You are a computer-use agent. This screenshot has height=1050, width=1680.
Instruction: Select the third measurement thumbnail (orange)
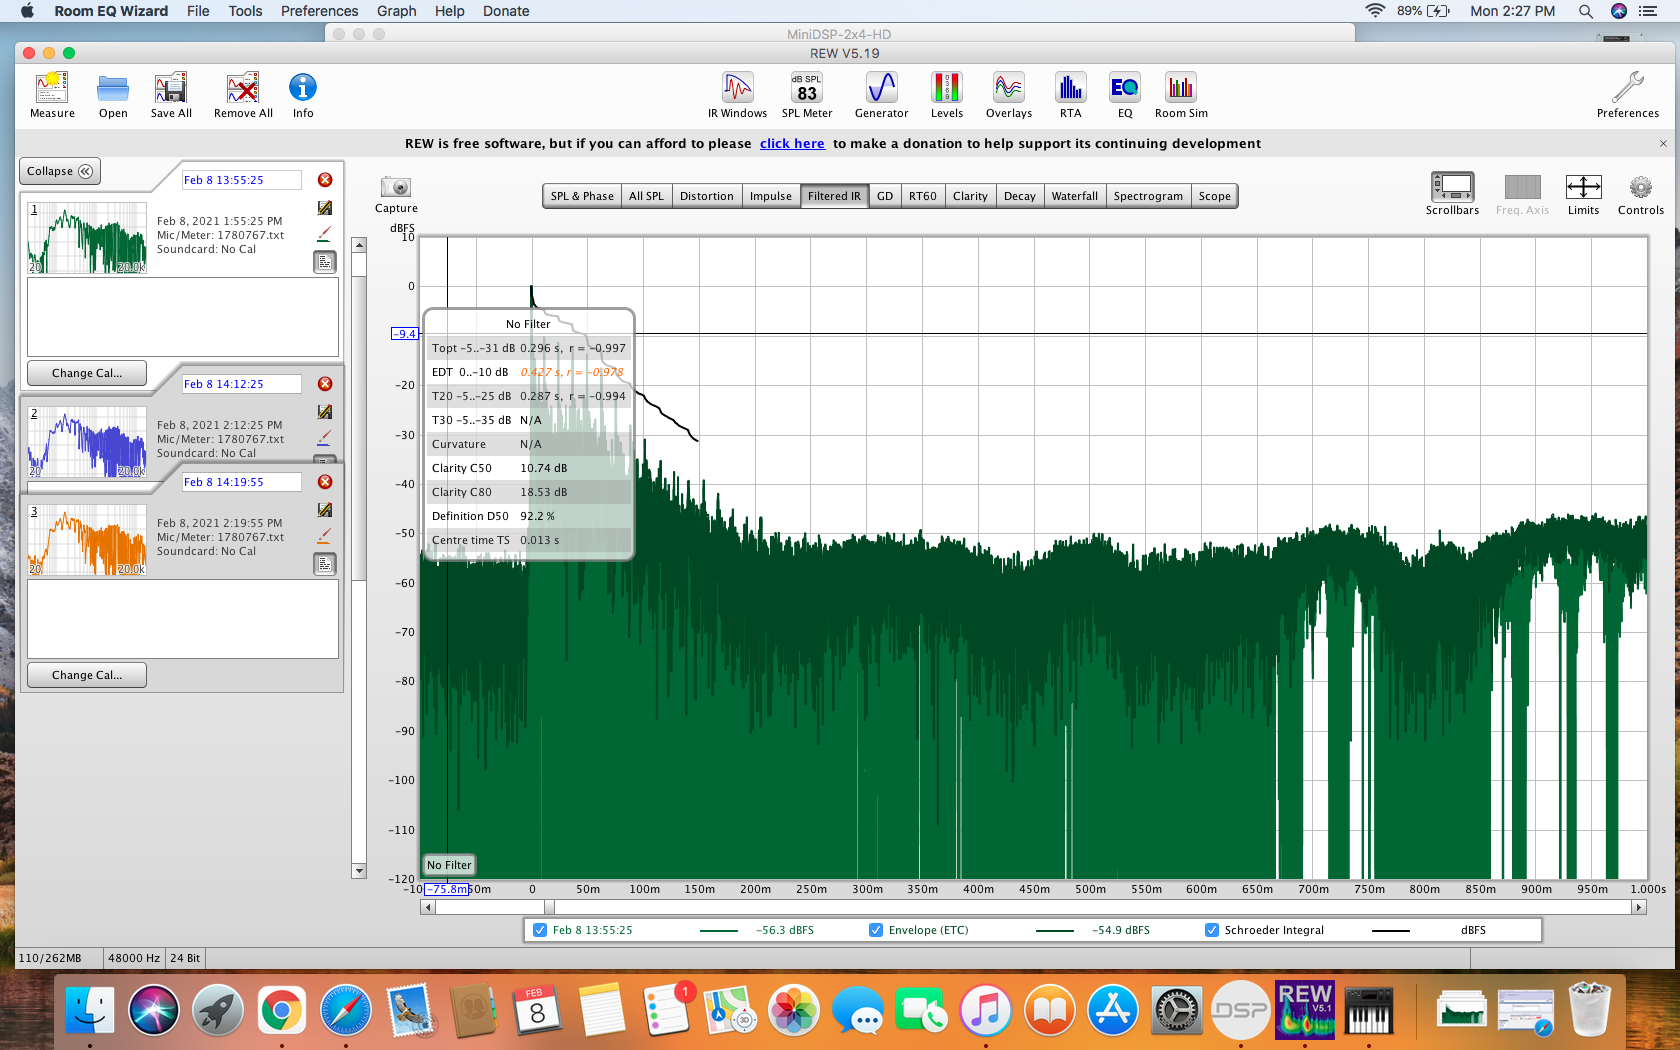[x=88, y=540]
